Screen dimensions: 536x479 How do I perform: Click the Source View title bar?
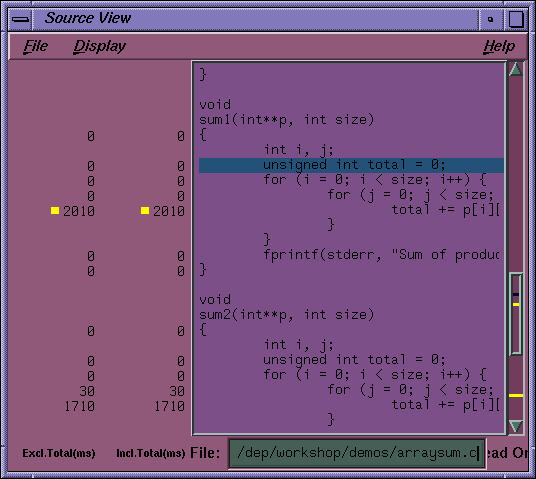[256, 19]
